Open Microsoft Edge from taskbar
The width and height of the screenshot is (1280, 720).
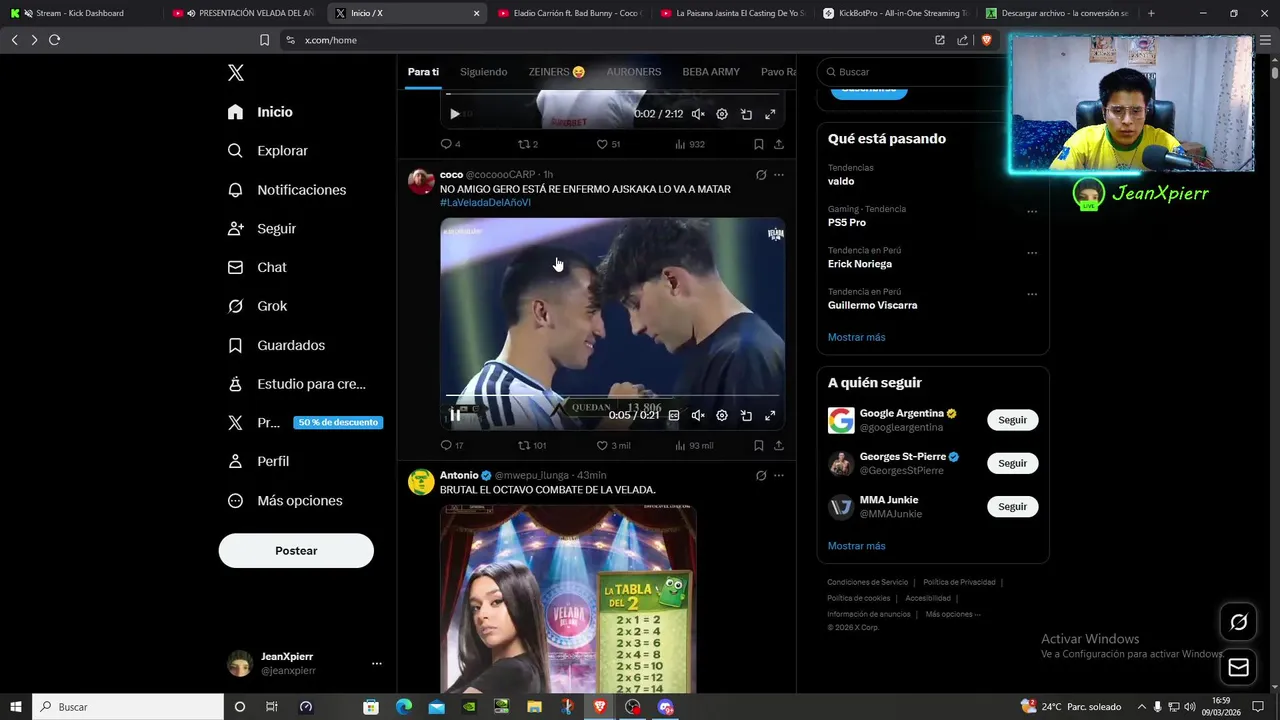click(x=403, y=707)
